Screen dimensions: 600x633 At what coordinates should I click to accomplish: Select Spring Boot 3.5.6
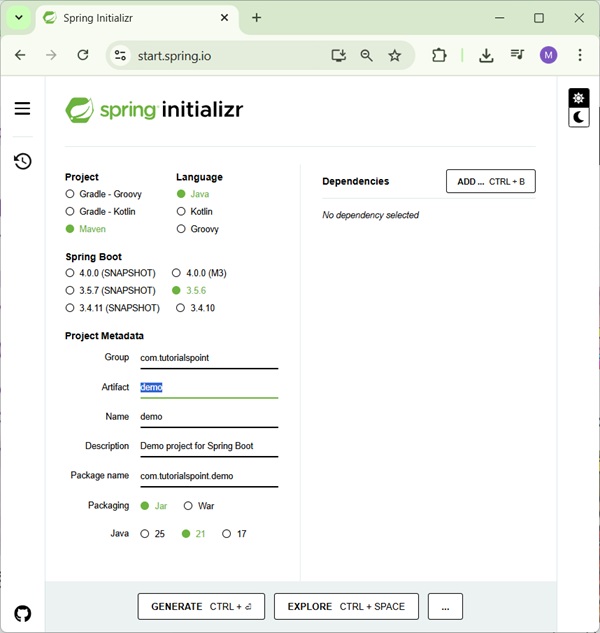[189, 291]
